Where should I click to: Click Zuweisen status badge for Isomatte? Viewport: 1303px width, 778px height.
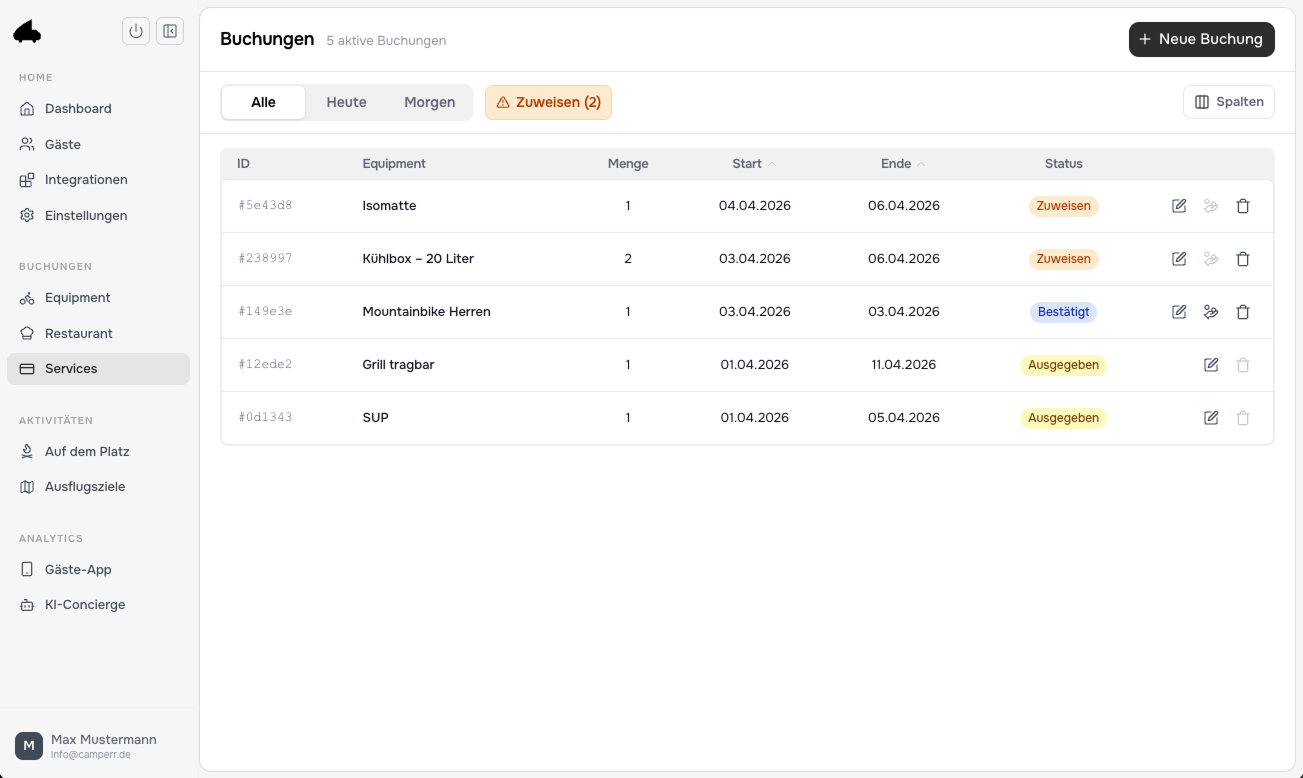coord(1064,206)
